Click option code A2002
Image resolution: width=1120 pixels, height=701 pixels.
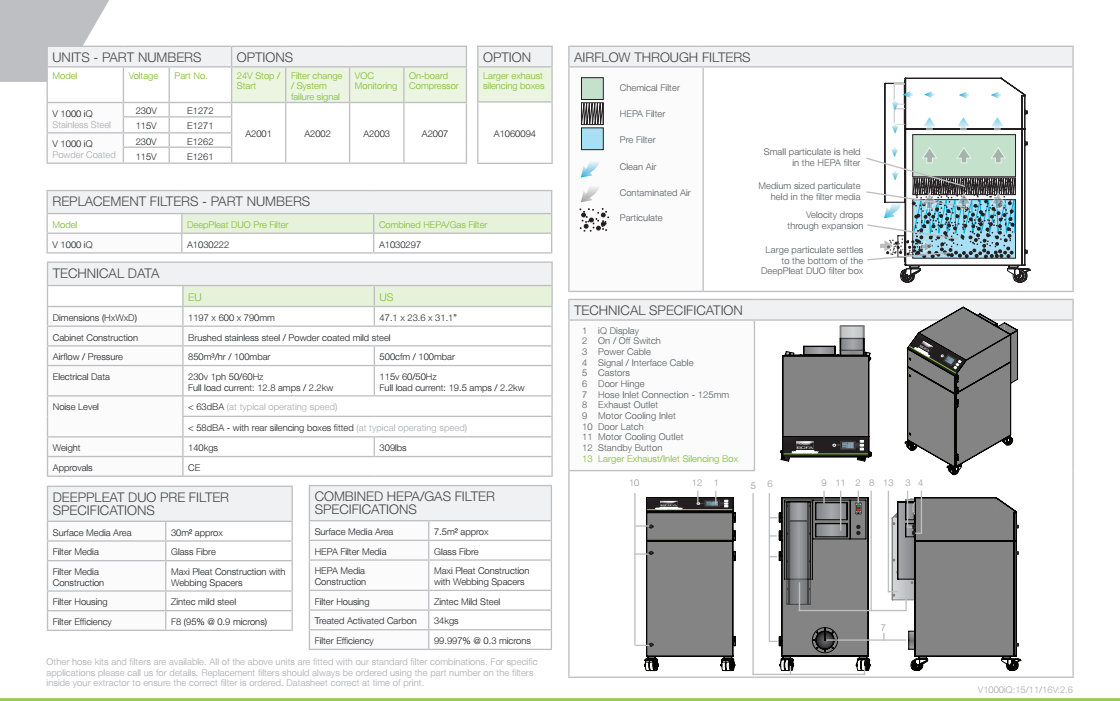click(317, 134)
